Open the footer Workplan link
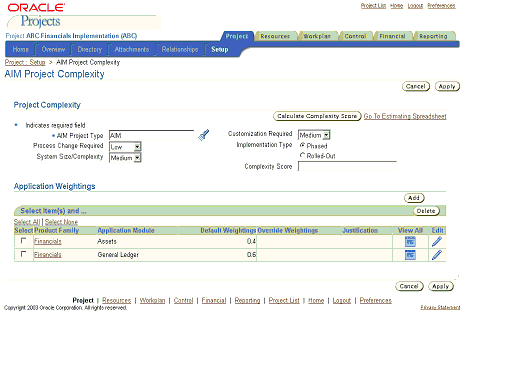 point(152,300)
